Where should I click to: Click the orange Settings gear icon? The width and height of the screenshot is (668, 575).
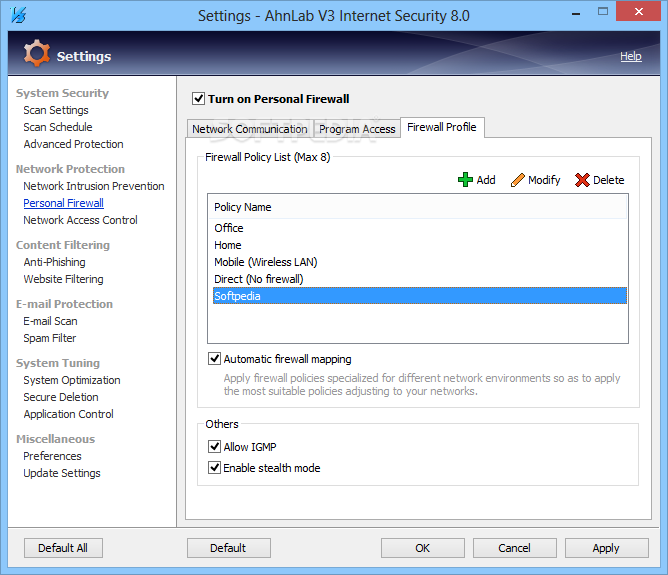coord(37,53)
